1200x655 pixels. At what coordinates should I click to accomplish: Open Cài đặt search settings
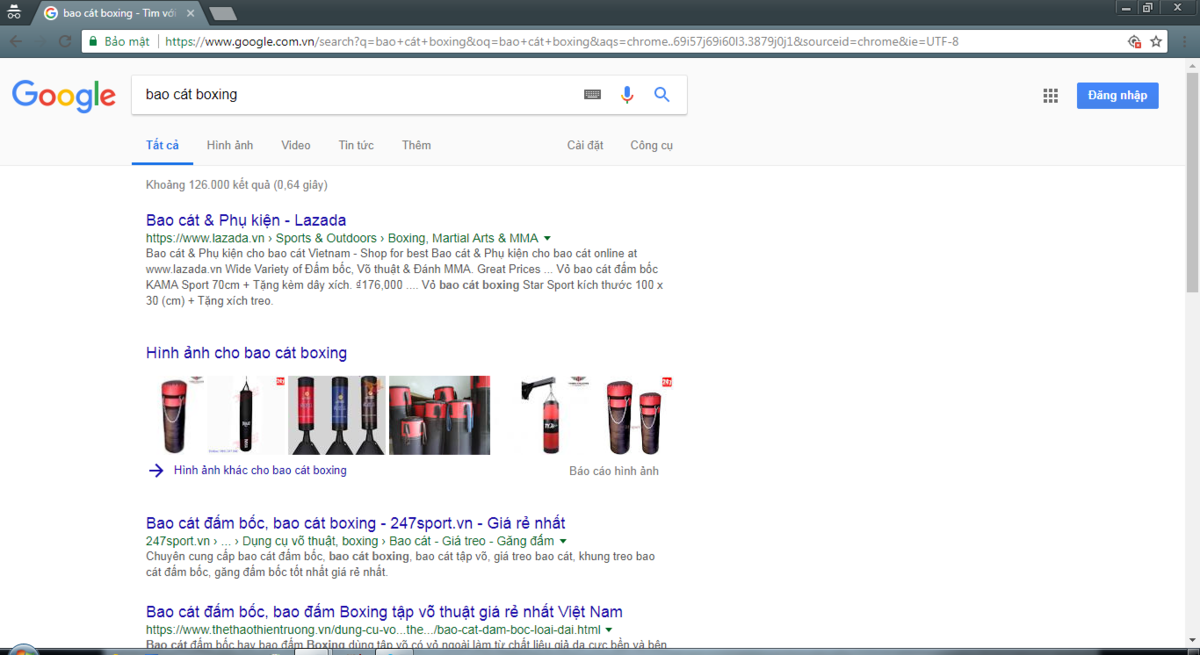(585, 145)
